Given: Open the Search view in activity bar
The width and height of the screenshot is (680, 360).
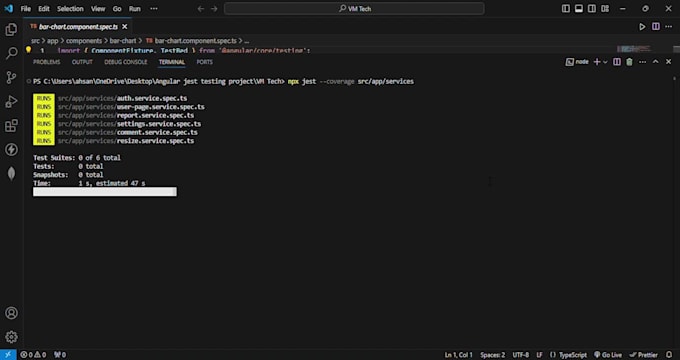Looking at the screenshot, I should (x=11, y=54).
